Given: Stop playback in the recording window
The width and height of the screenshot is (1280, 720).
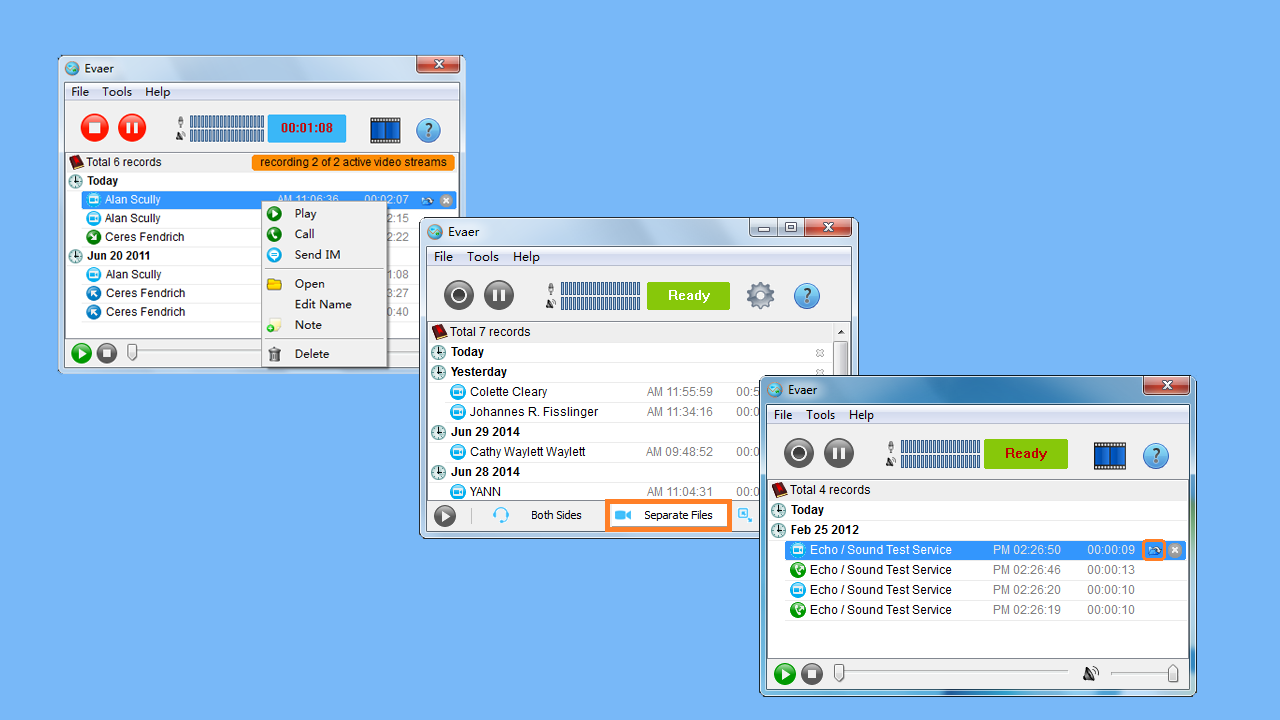Looking at the screenshot, I should pyautogui.click(x=107, y=353).
